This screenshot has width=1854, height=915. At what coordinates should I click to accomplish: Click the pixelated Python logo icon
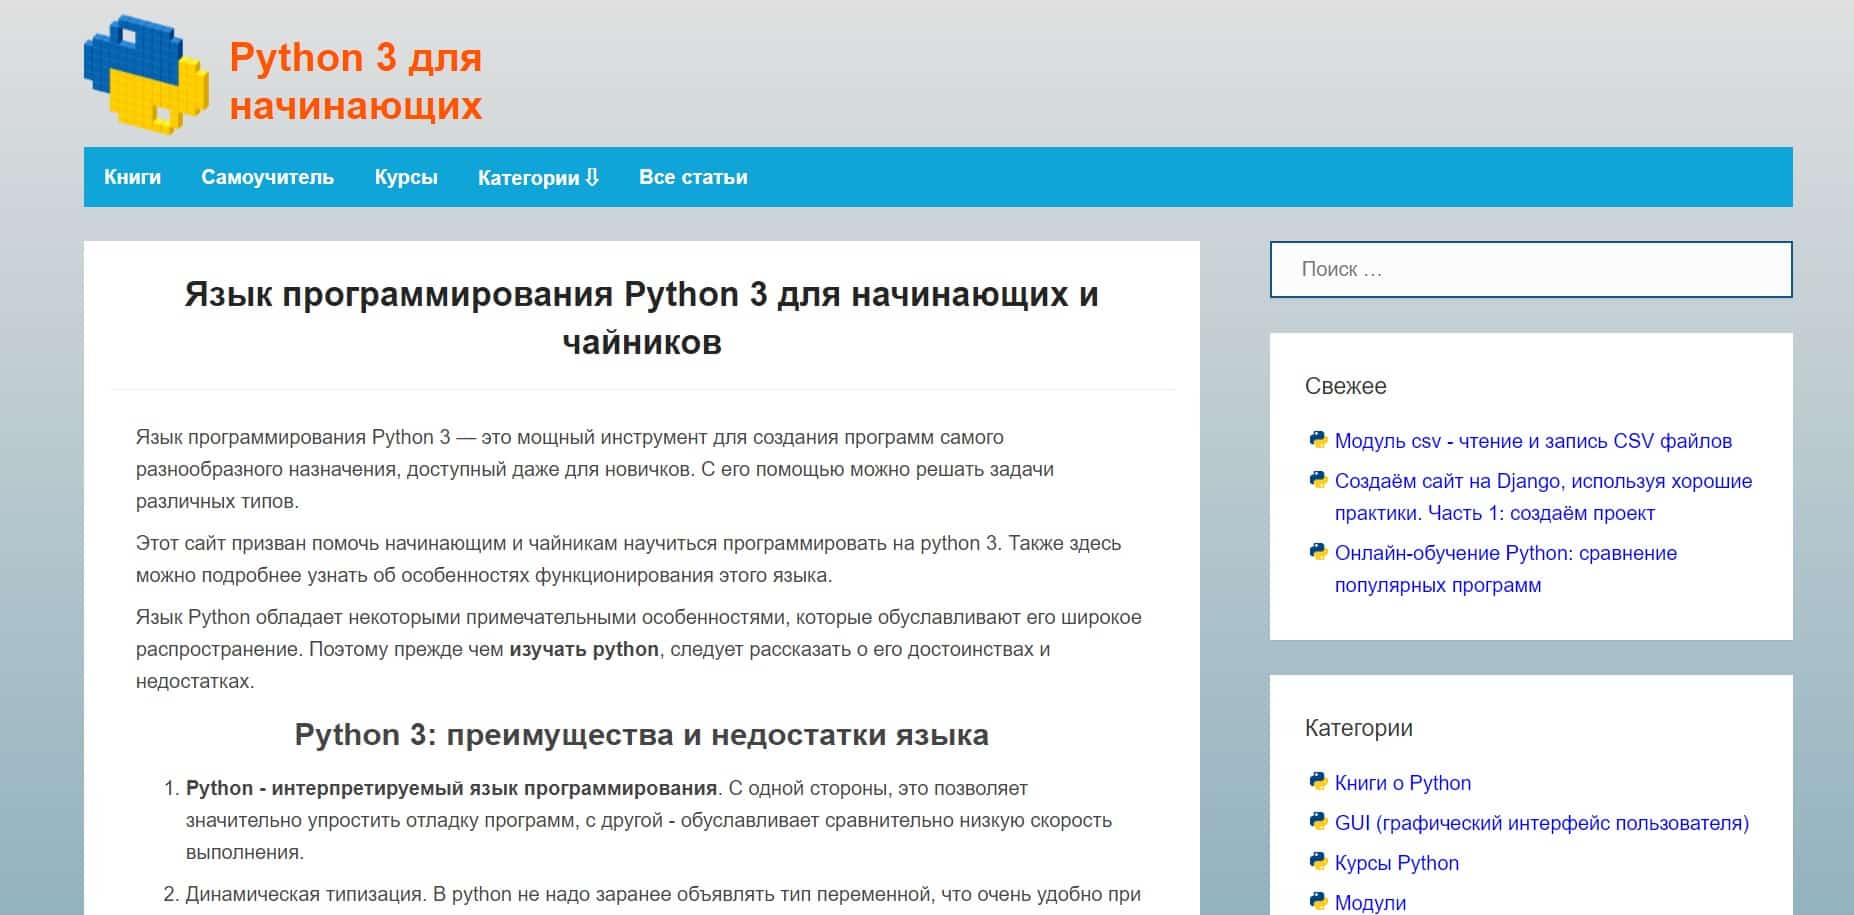[146, 74]
